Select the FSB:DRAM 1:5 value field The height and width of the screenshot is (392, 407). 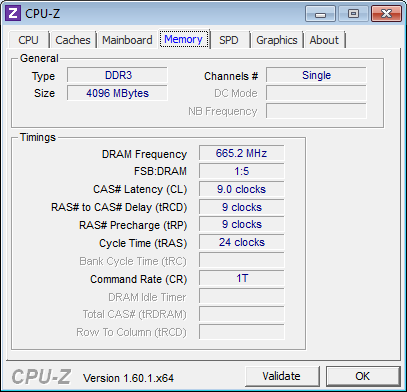[242, 171]
